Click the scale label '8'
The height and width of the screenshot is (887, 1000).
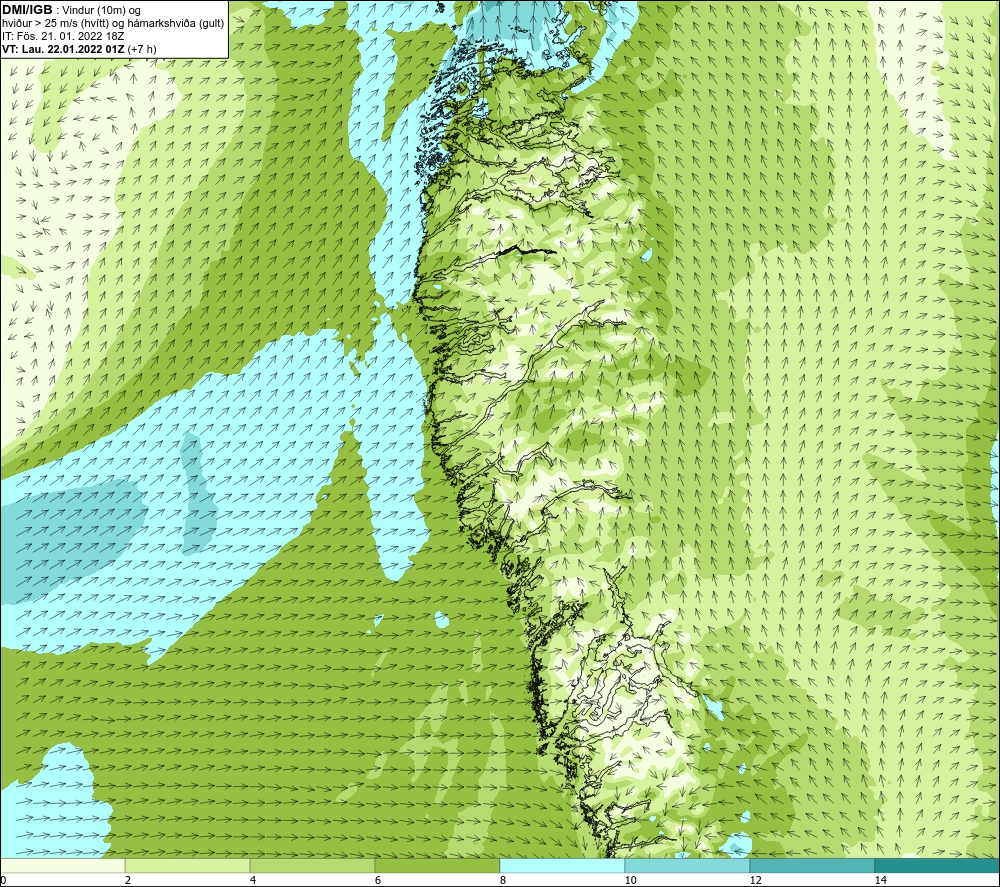coord(503,881)
